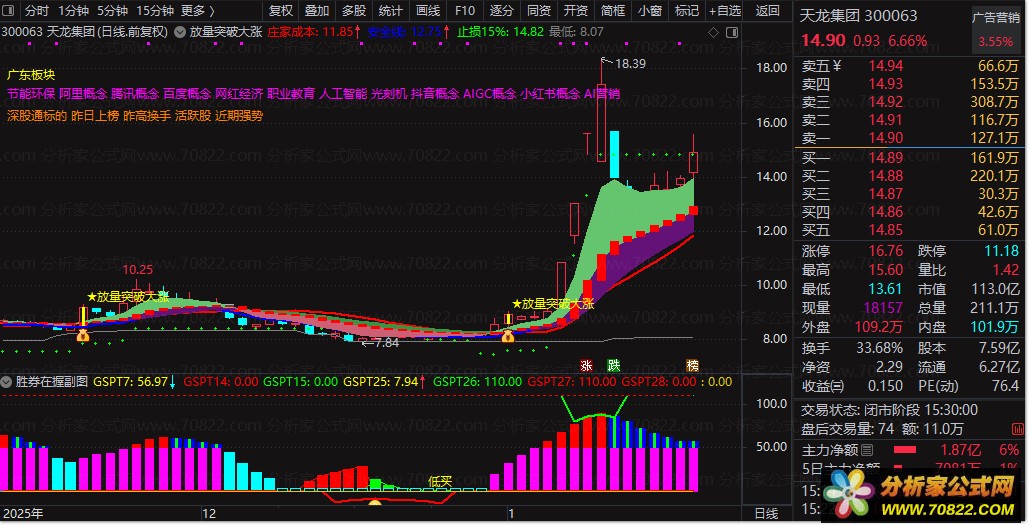This screenshot has width=1031, height=526.
Task: Click the stock title 300063 天龙集团(日线.前复权)
Action: pos(85,32)
